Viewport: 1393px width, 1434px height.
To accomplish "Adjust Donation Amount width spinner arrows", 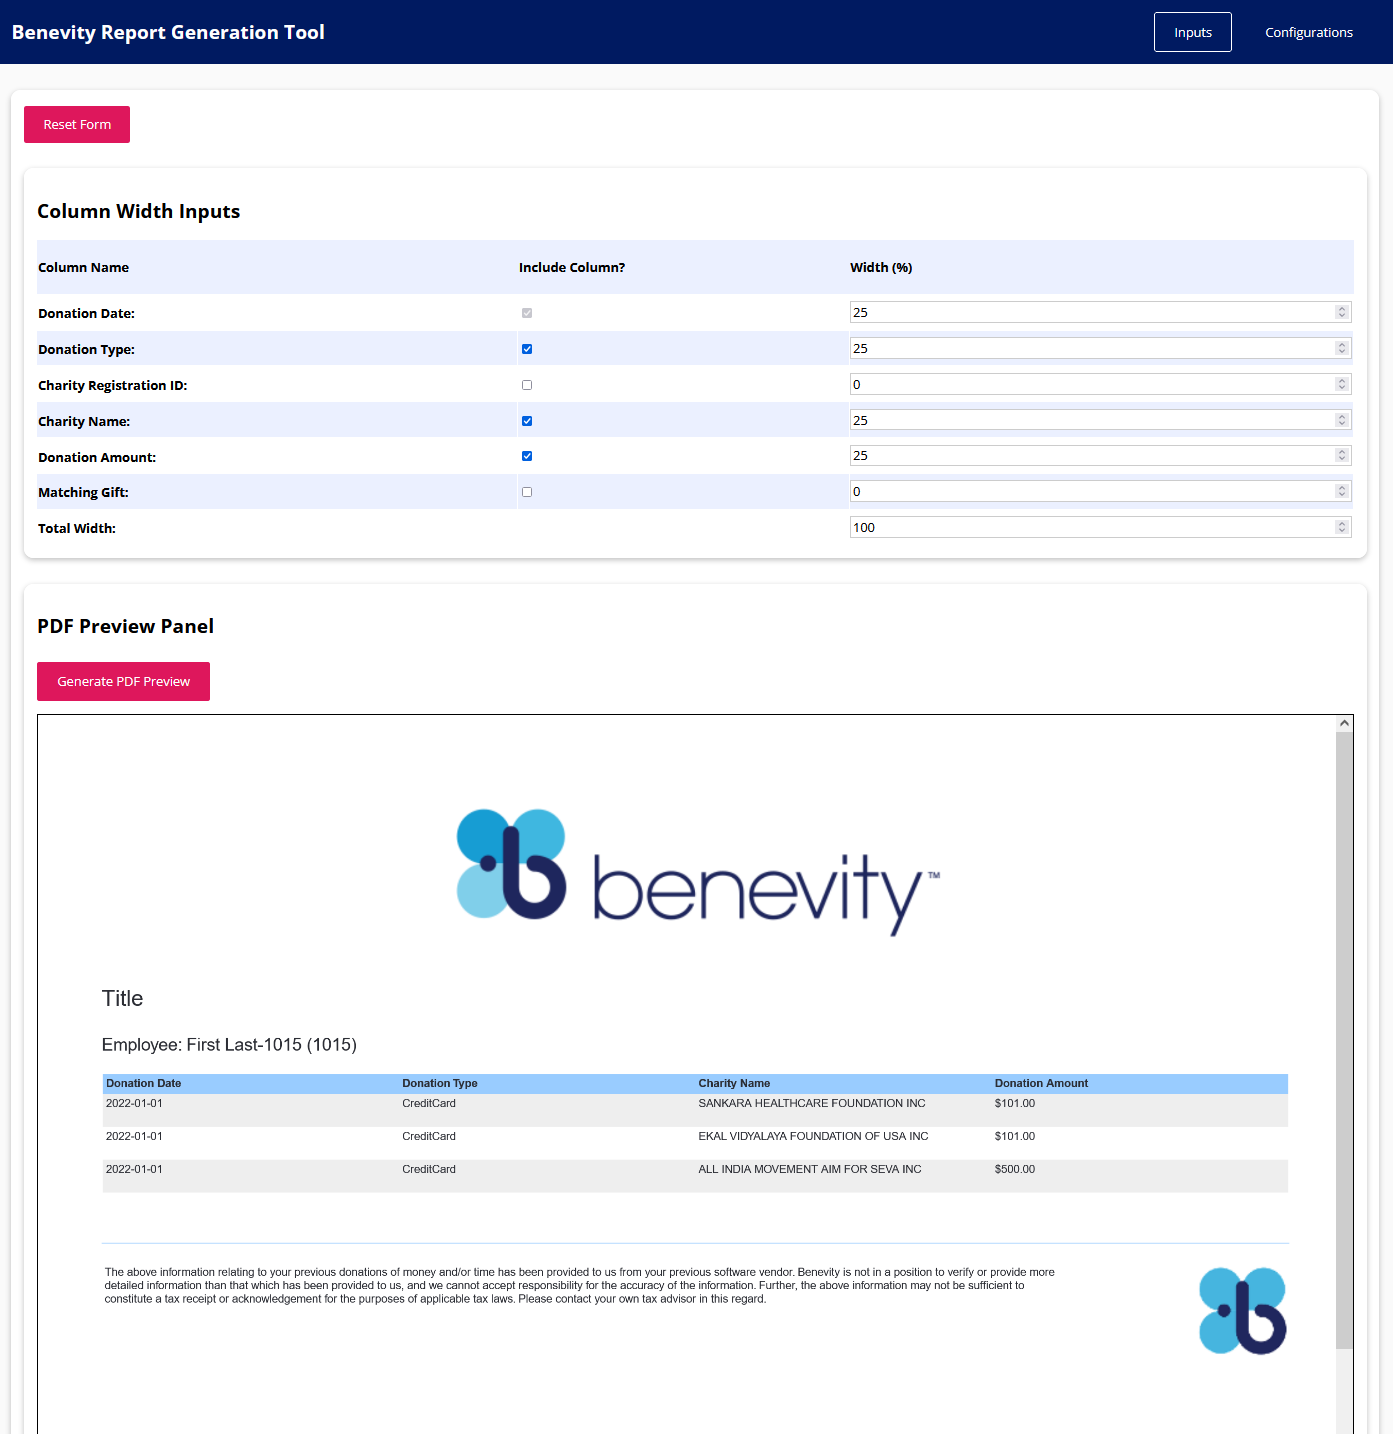I will [x=1342, y=455].
